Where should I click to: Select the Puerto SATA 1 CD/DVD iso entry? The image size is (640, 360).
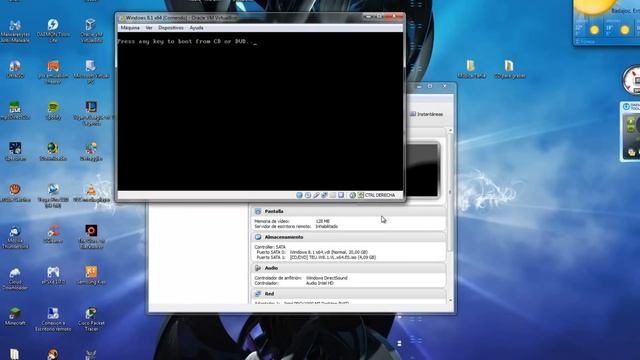316,258
